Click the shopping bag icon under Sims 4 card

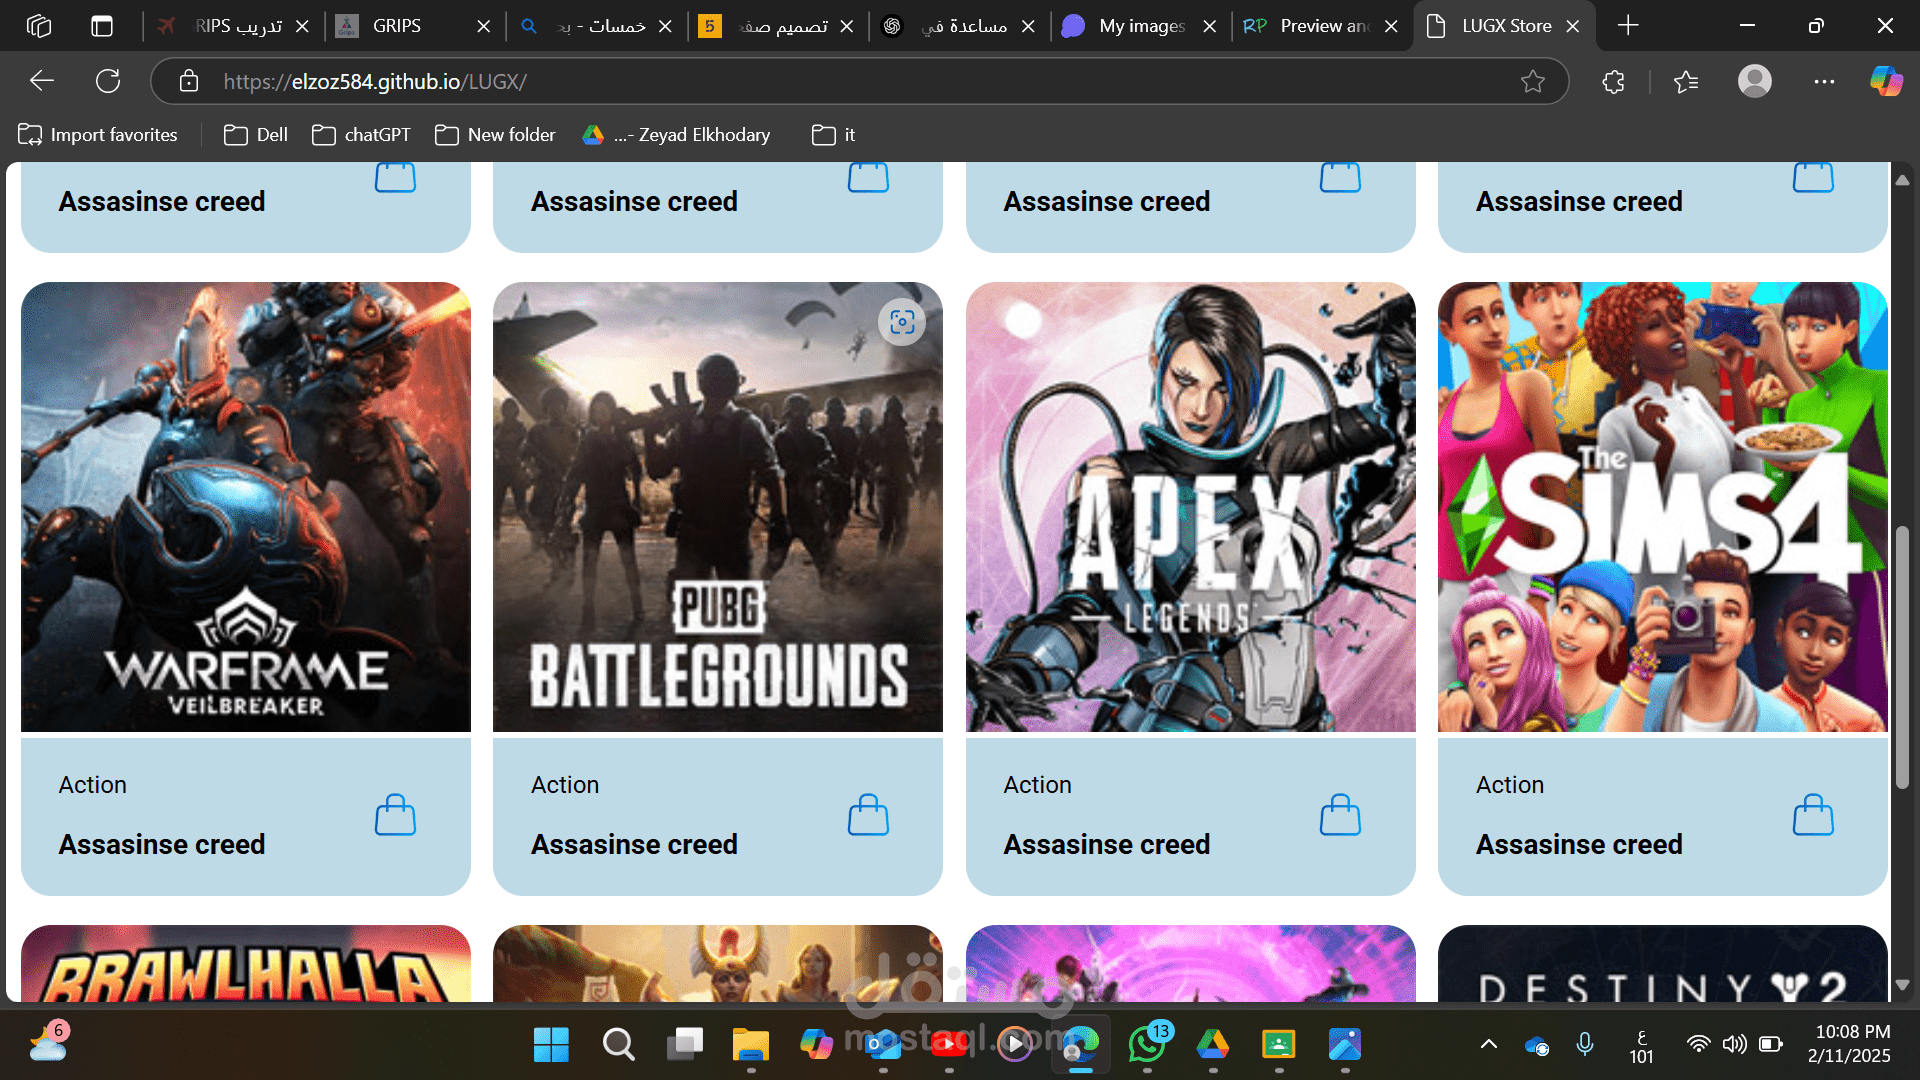click(1813, 815)
